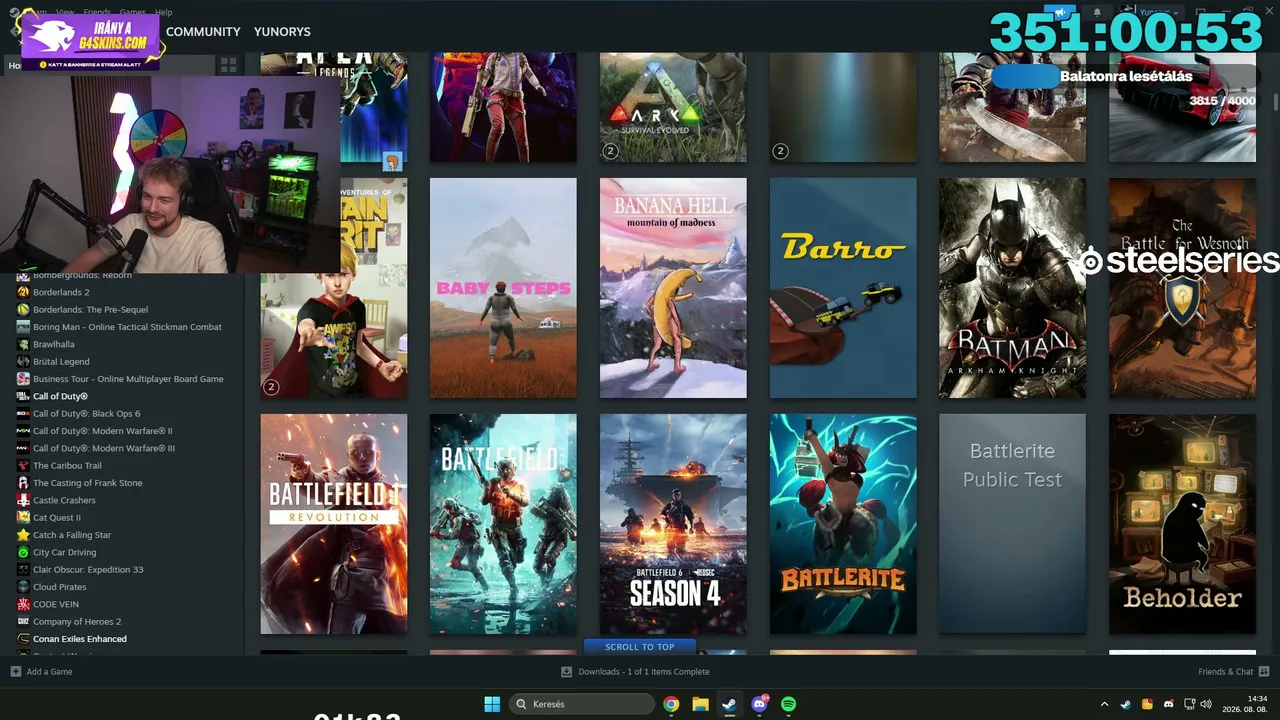Image resolution: width=1280 pixels, height=720 pixels.
Task: Open the View menu
Action: click(65, 12)
